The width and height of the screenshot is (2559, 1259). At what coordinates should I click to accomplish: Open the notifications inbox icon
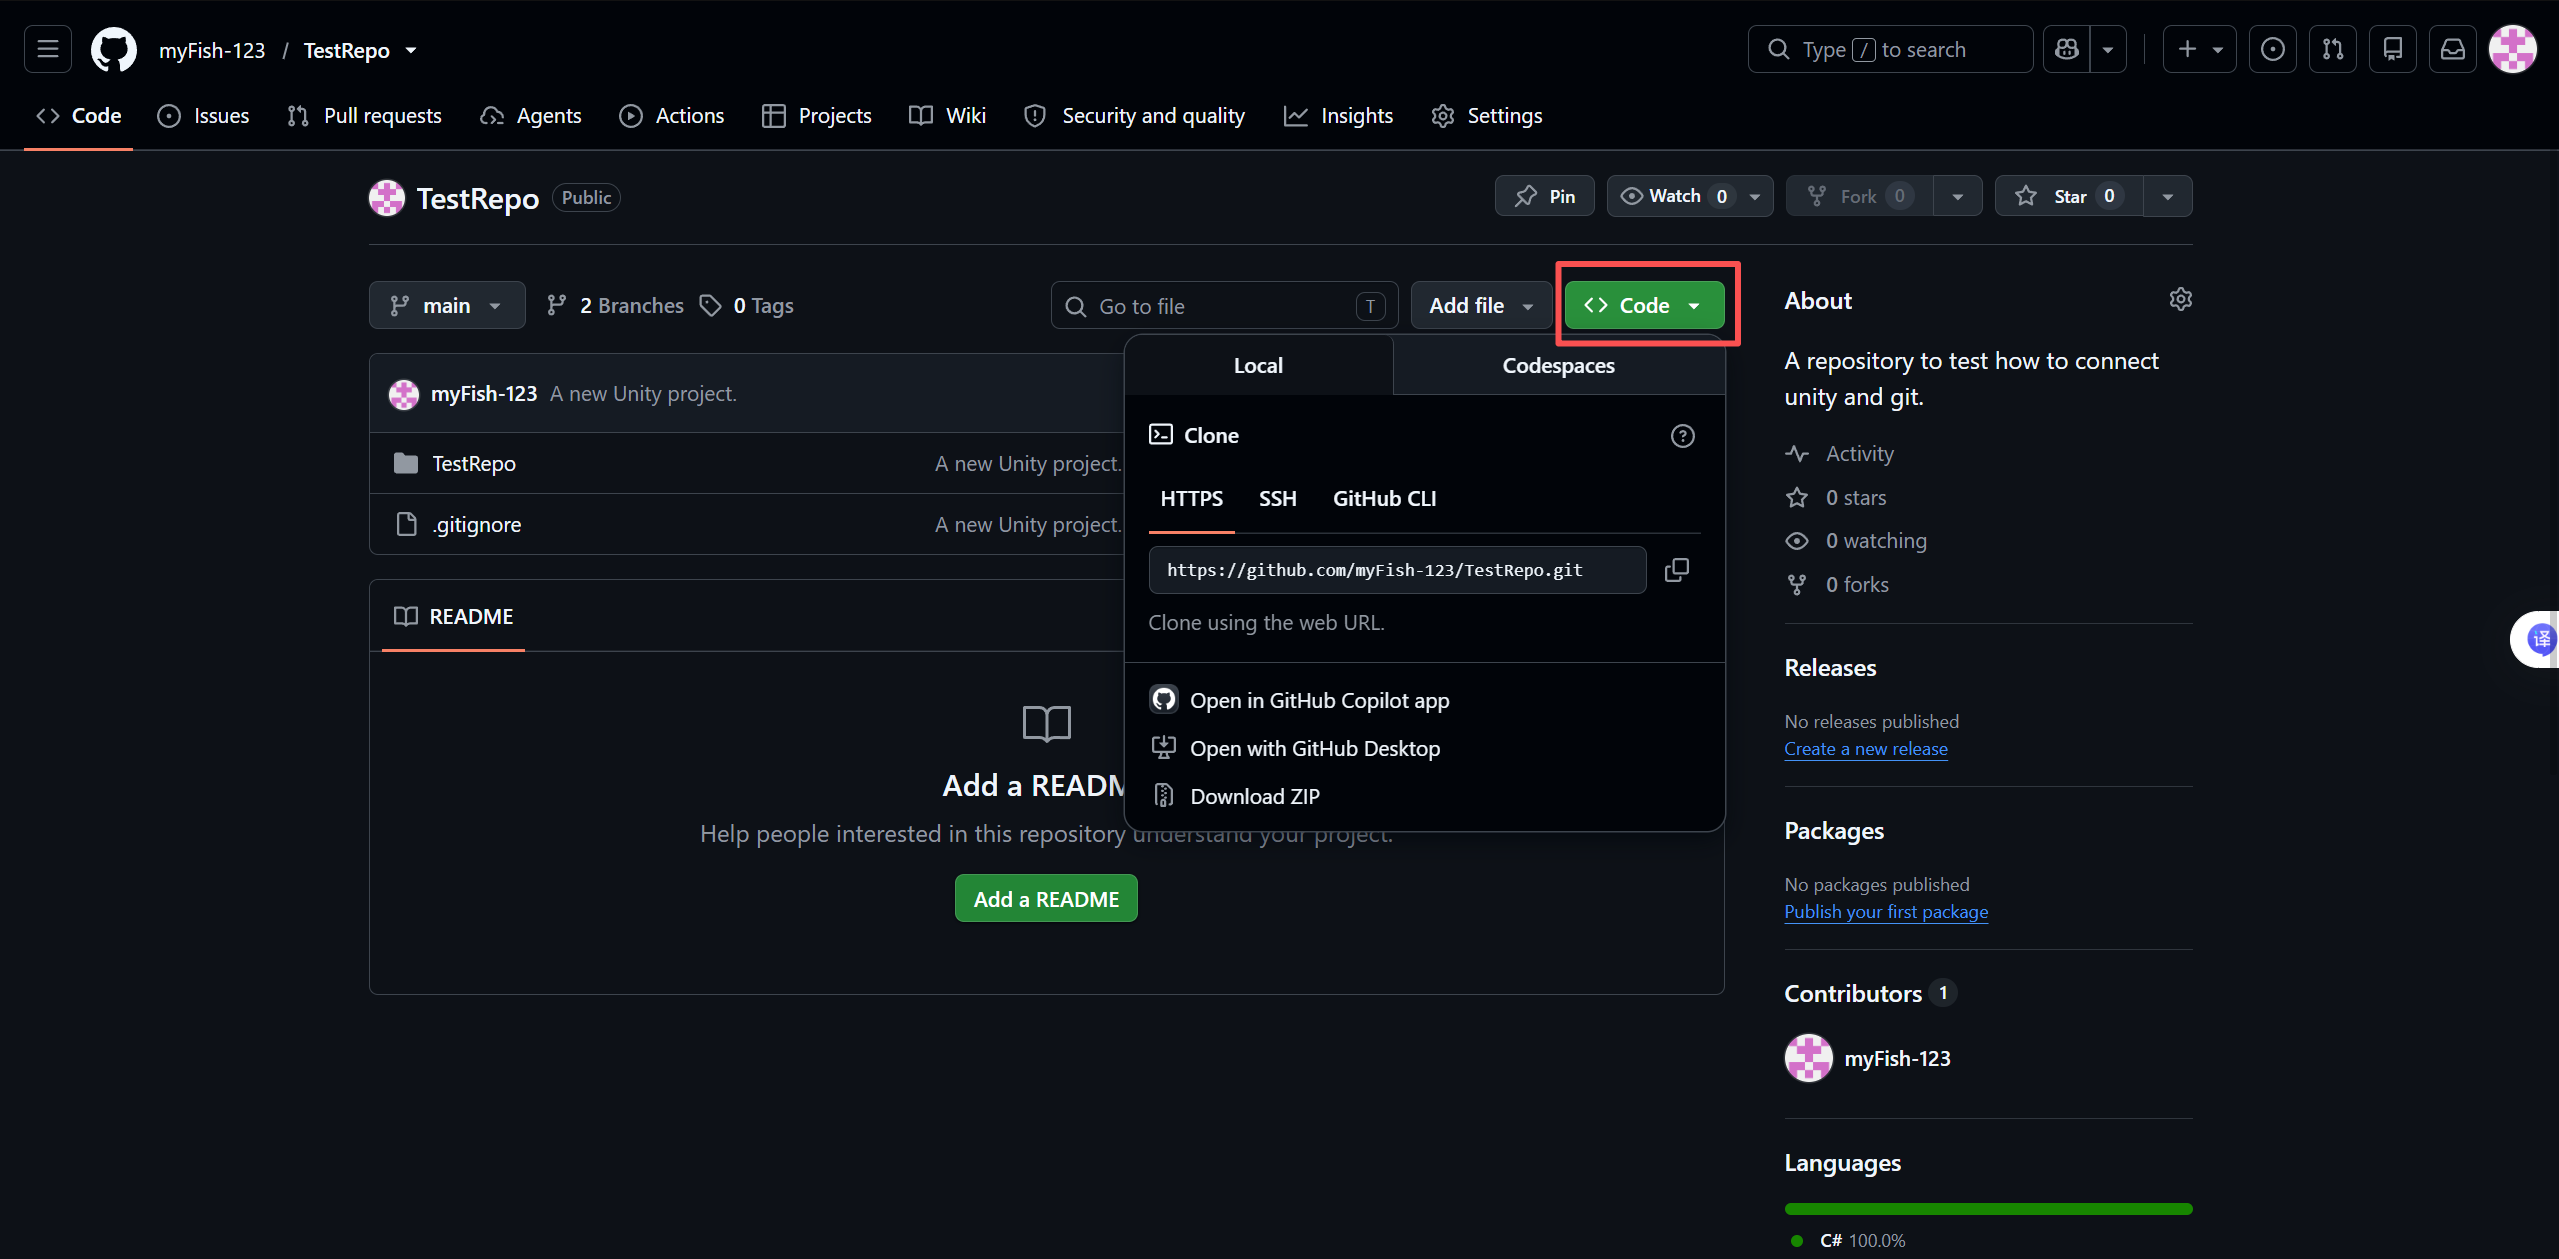[2452, 49]
